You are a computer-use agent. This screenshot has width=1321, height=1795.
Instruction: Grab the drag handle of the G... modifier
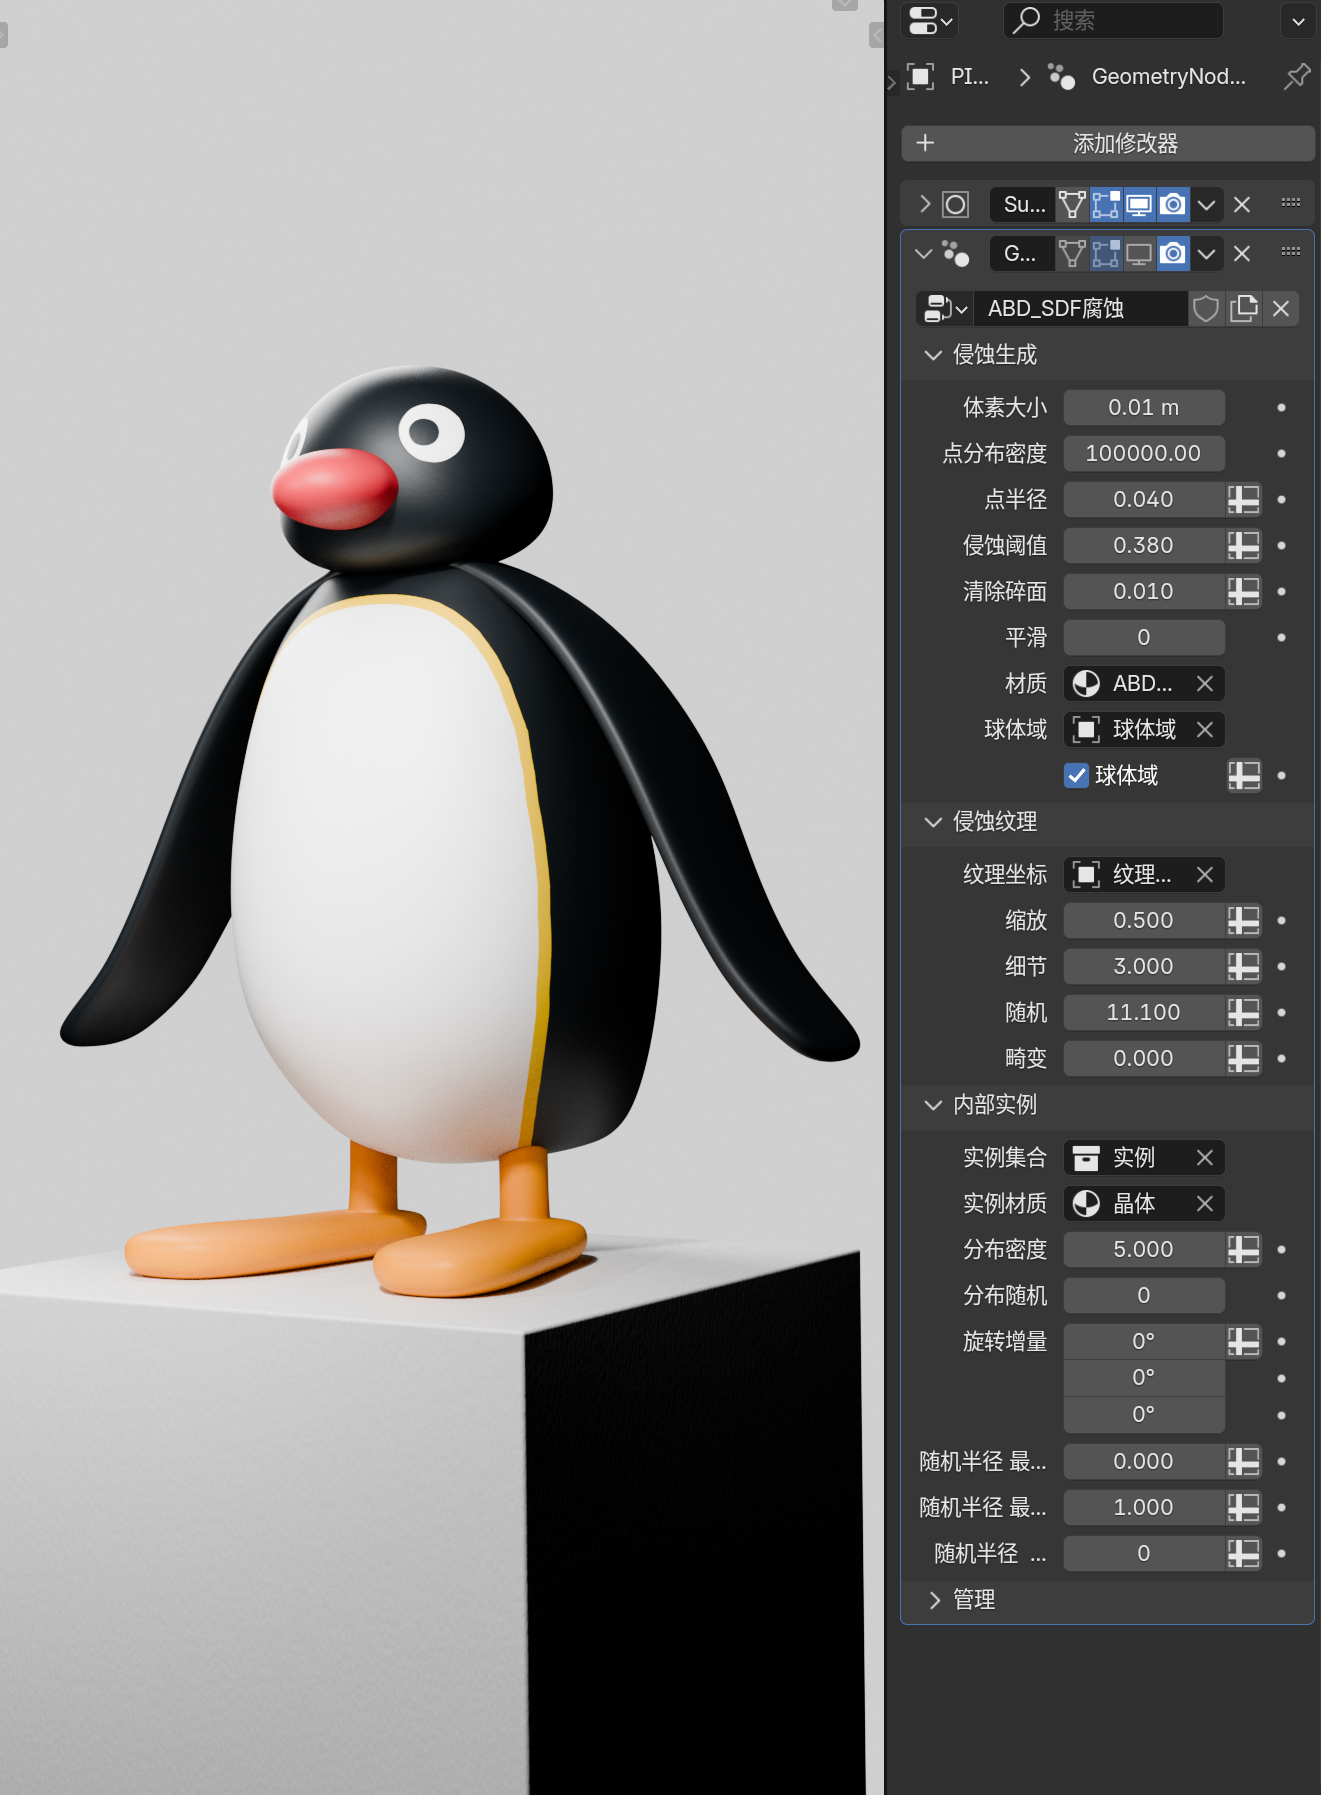1291,252
